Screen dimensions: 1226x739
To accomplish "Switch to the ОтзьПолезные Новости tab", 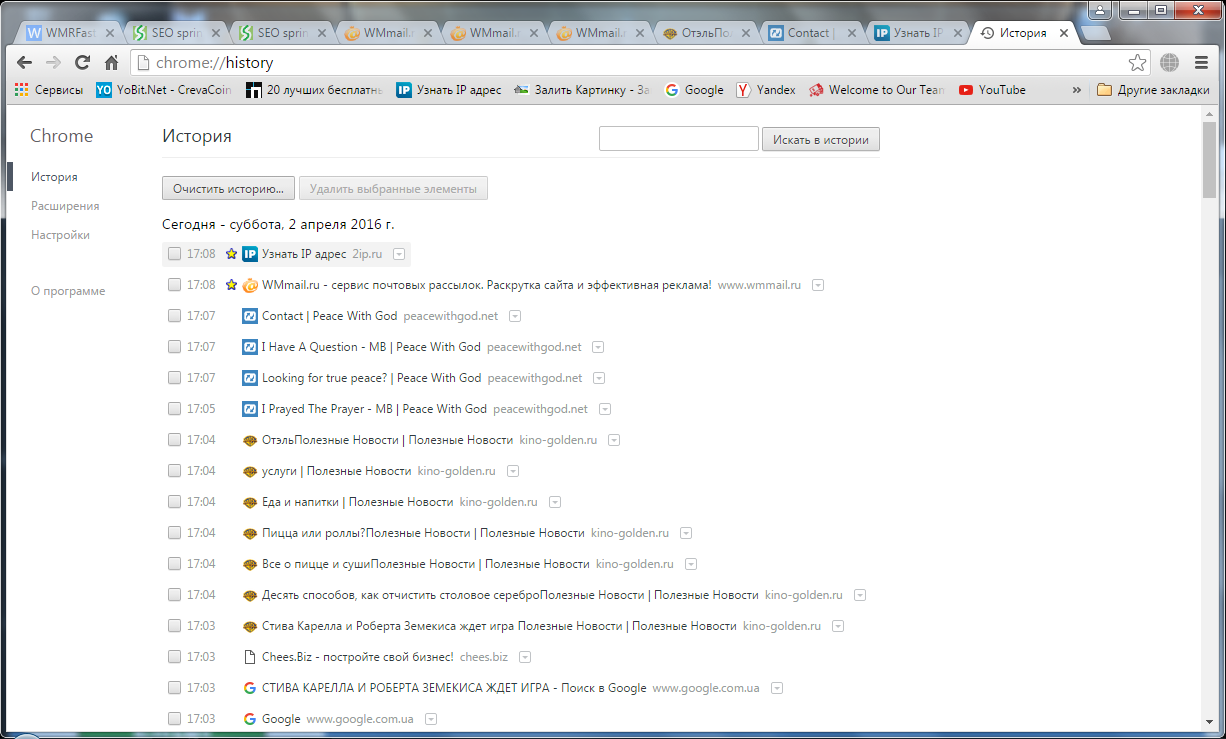I will tap(705, 33).
